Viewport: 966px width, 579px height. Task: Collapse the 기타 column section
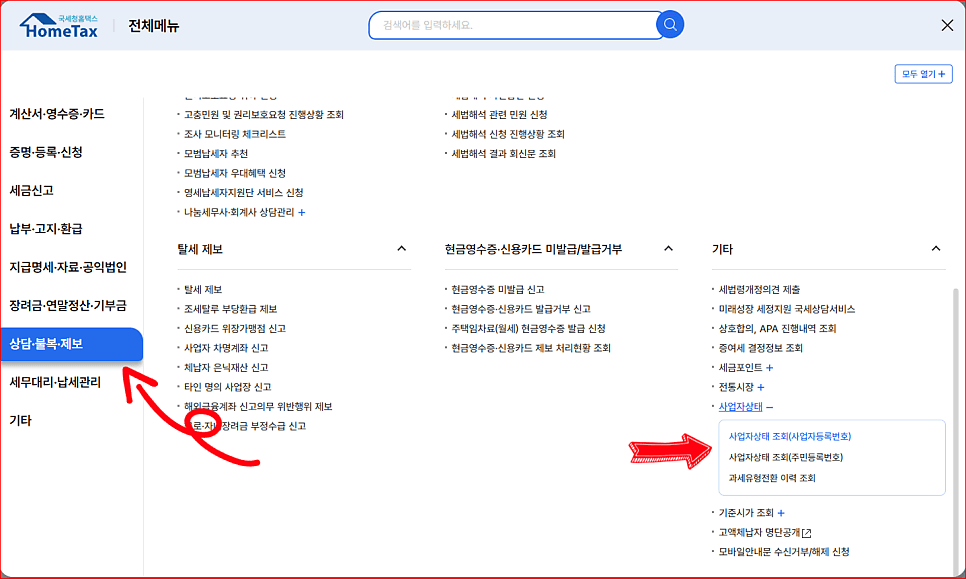936,247
